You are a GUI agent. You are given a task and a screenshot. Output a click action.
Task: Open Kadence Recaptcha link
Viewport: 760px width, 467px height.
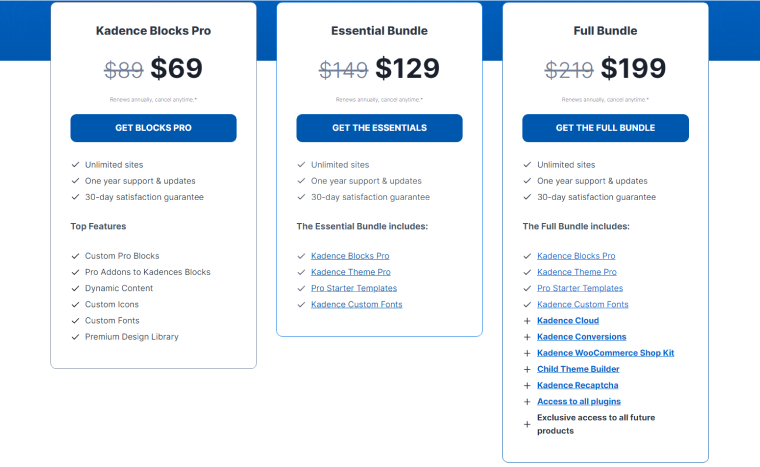pyautogui.click(x=578, y=385)
